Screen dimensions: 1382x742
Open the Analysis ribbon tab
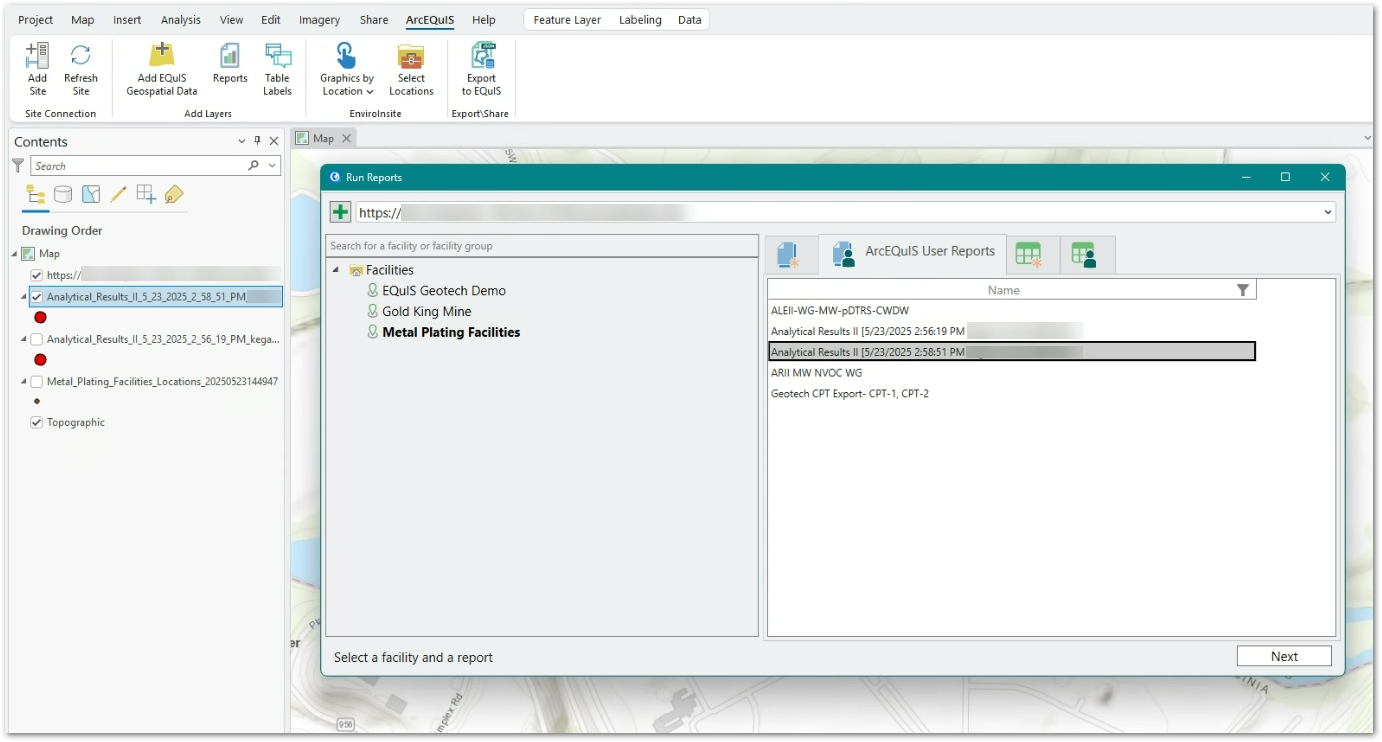tap(180, 20)
